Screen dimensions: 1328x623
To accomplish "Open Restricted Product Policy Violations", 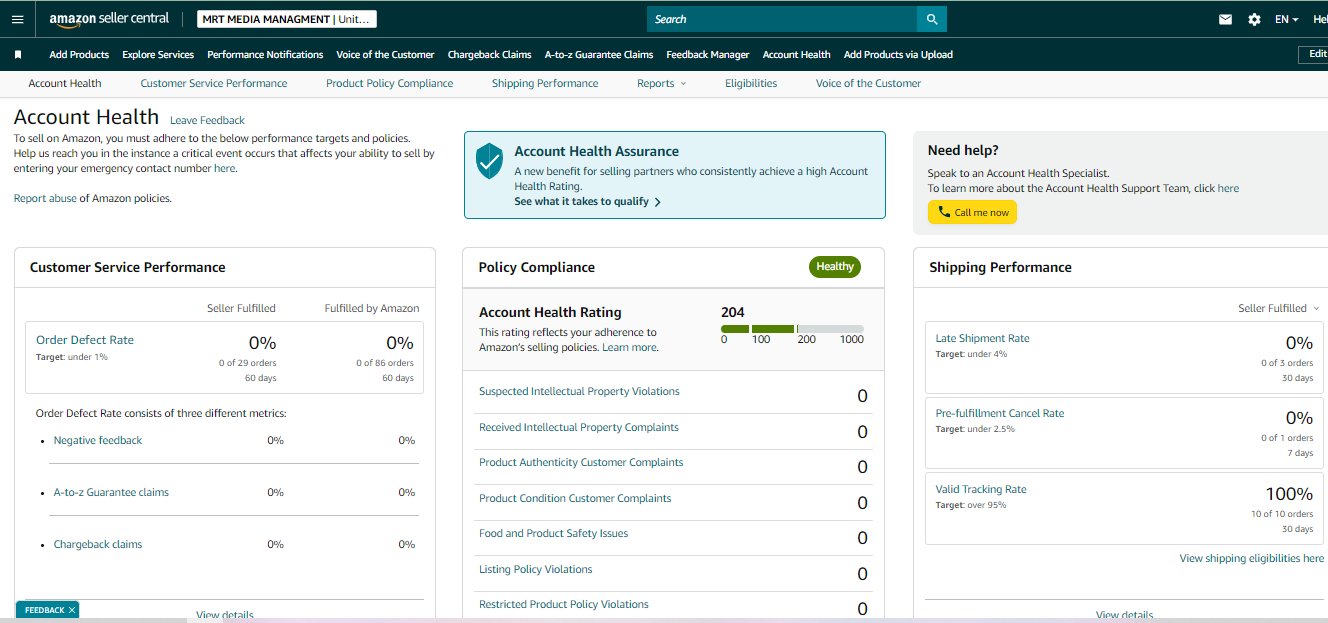I will tap(564, 604).
